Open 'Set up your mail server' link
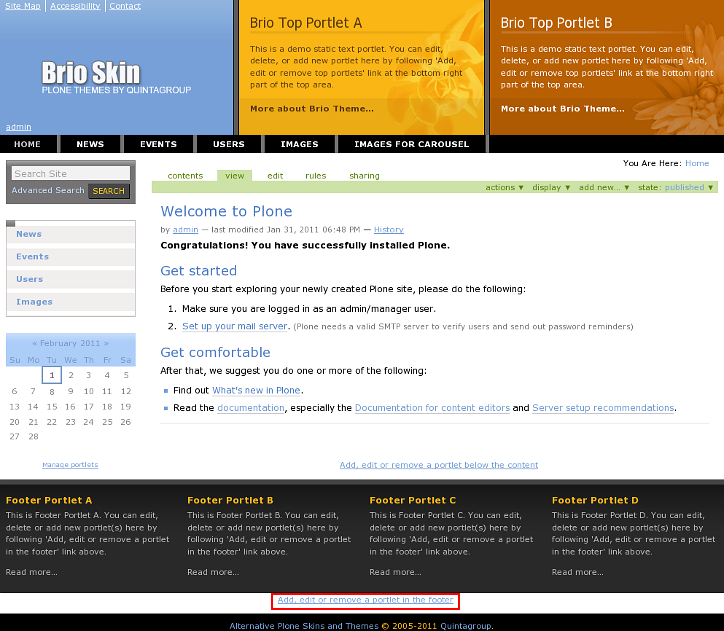724x631 pixels. [x=235, y=326]
